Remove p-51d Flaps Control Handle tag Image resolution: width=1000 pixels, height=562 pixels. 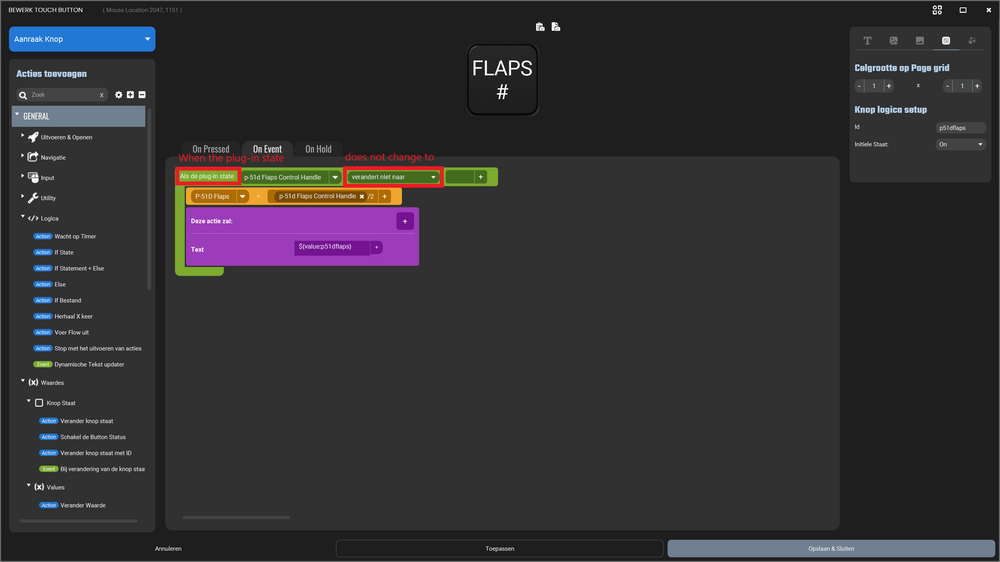click(362, 196)
